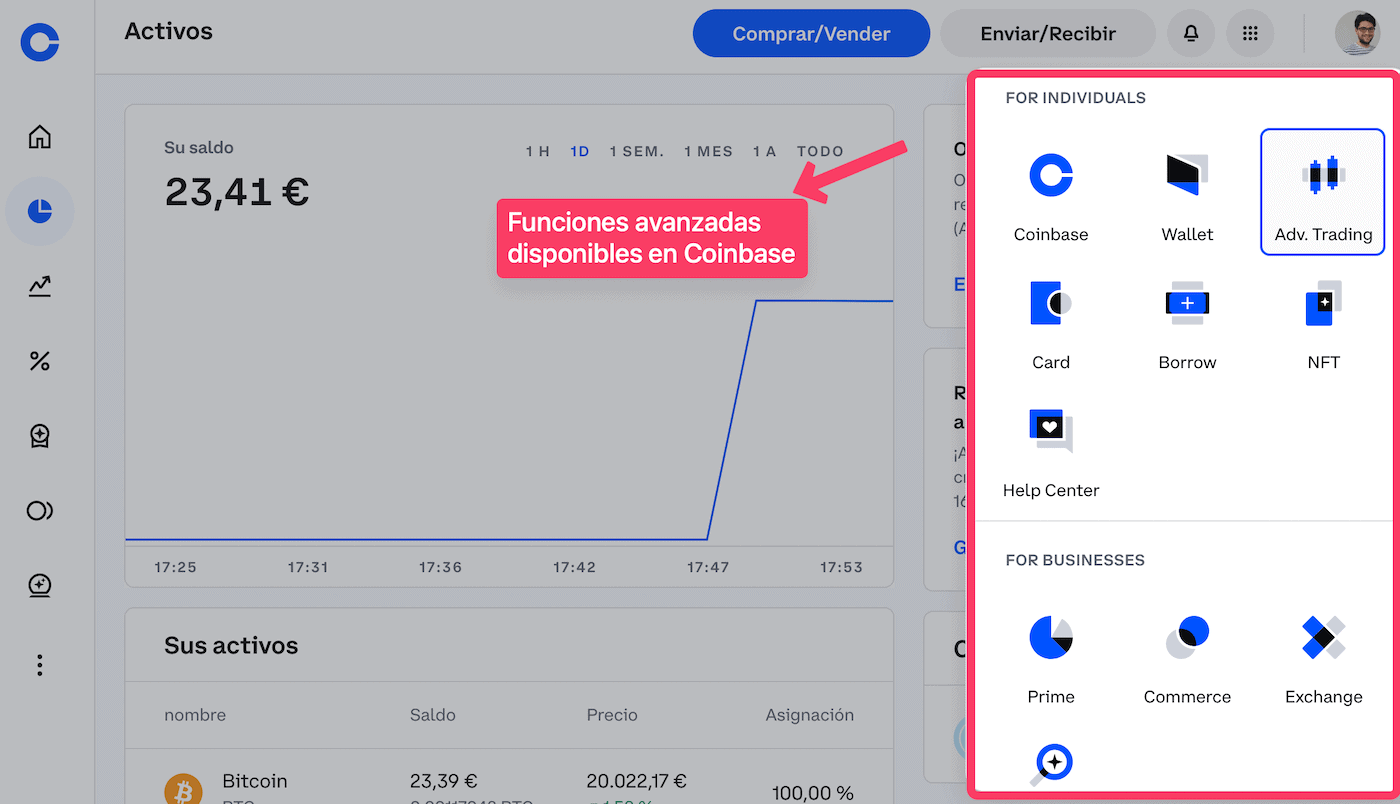Select the Assets pie chart sidebar icon

click(39, 211)
